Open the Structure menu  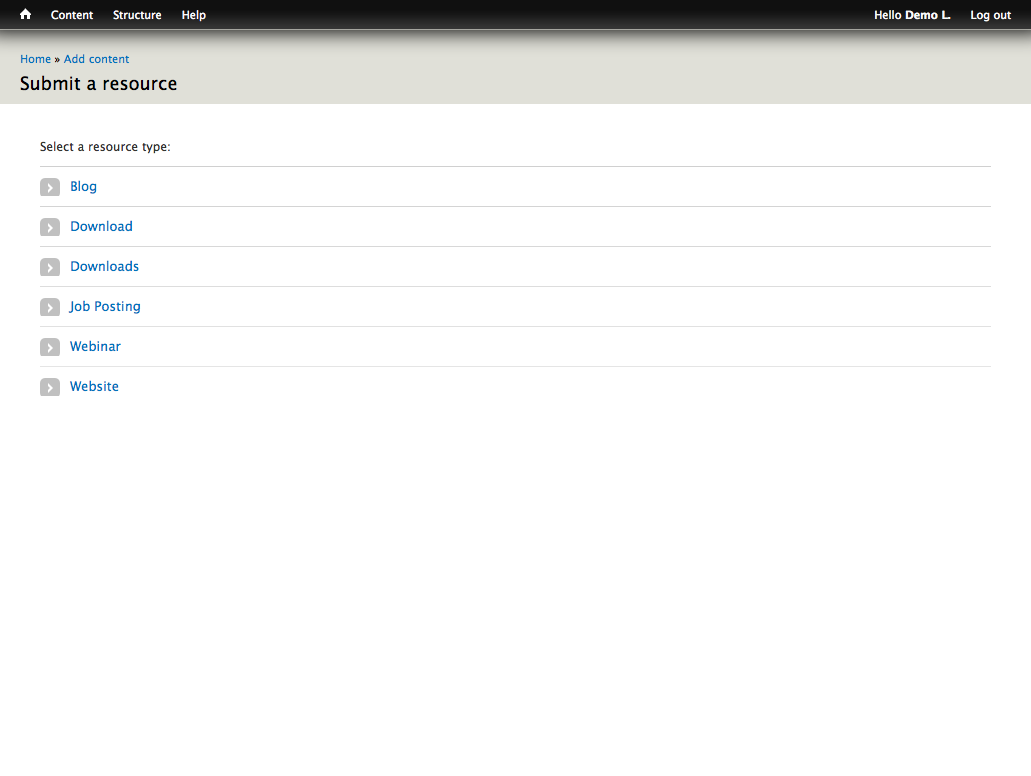(137, 15)
